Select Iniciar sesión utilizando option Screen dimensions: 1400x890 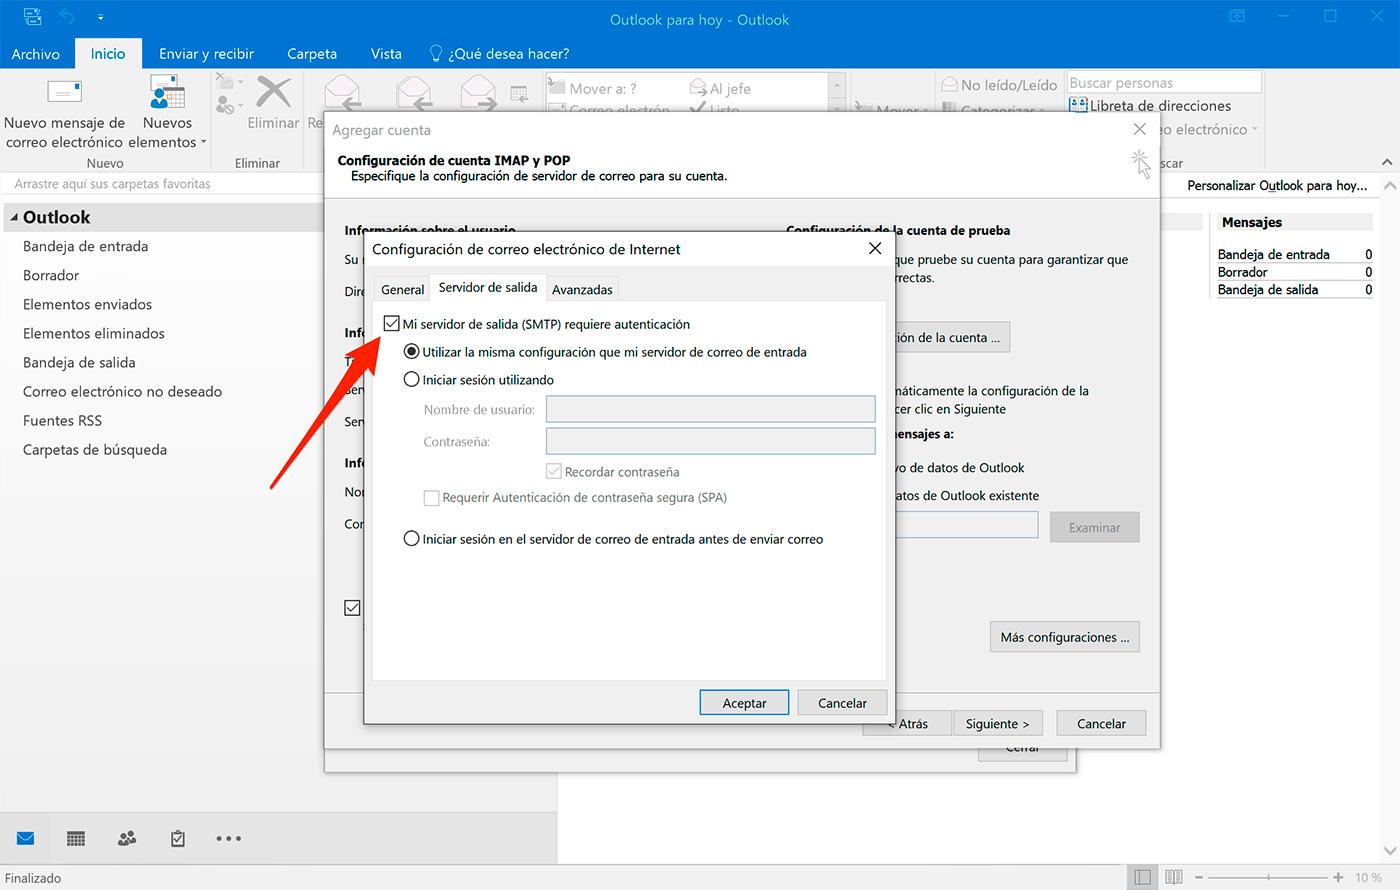tap(411, 379)
